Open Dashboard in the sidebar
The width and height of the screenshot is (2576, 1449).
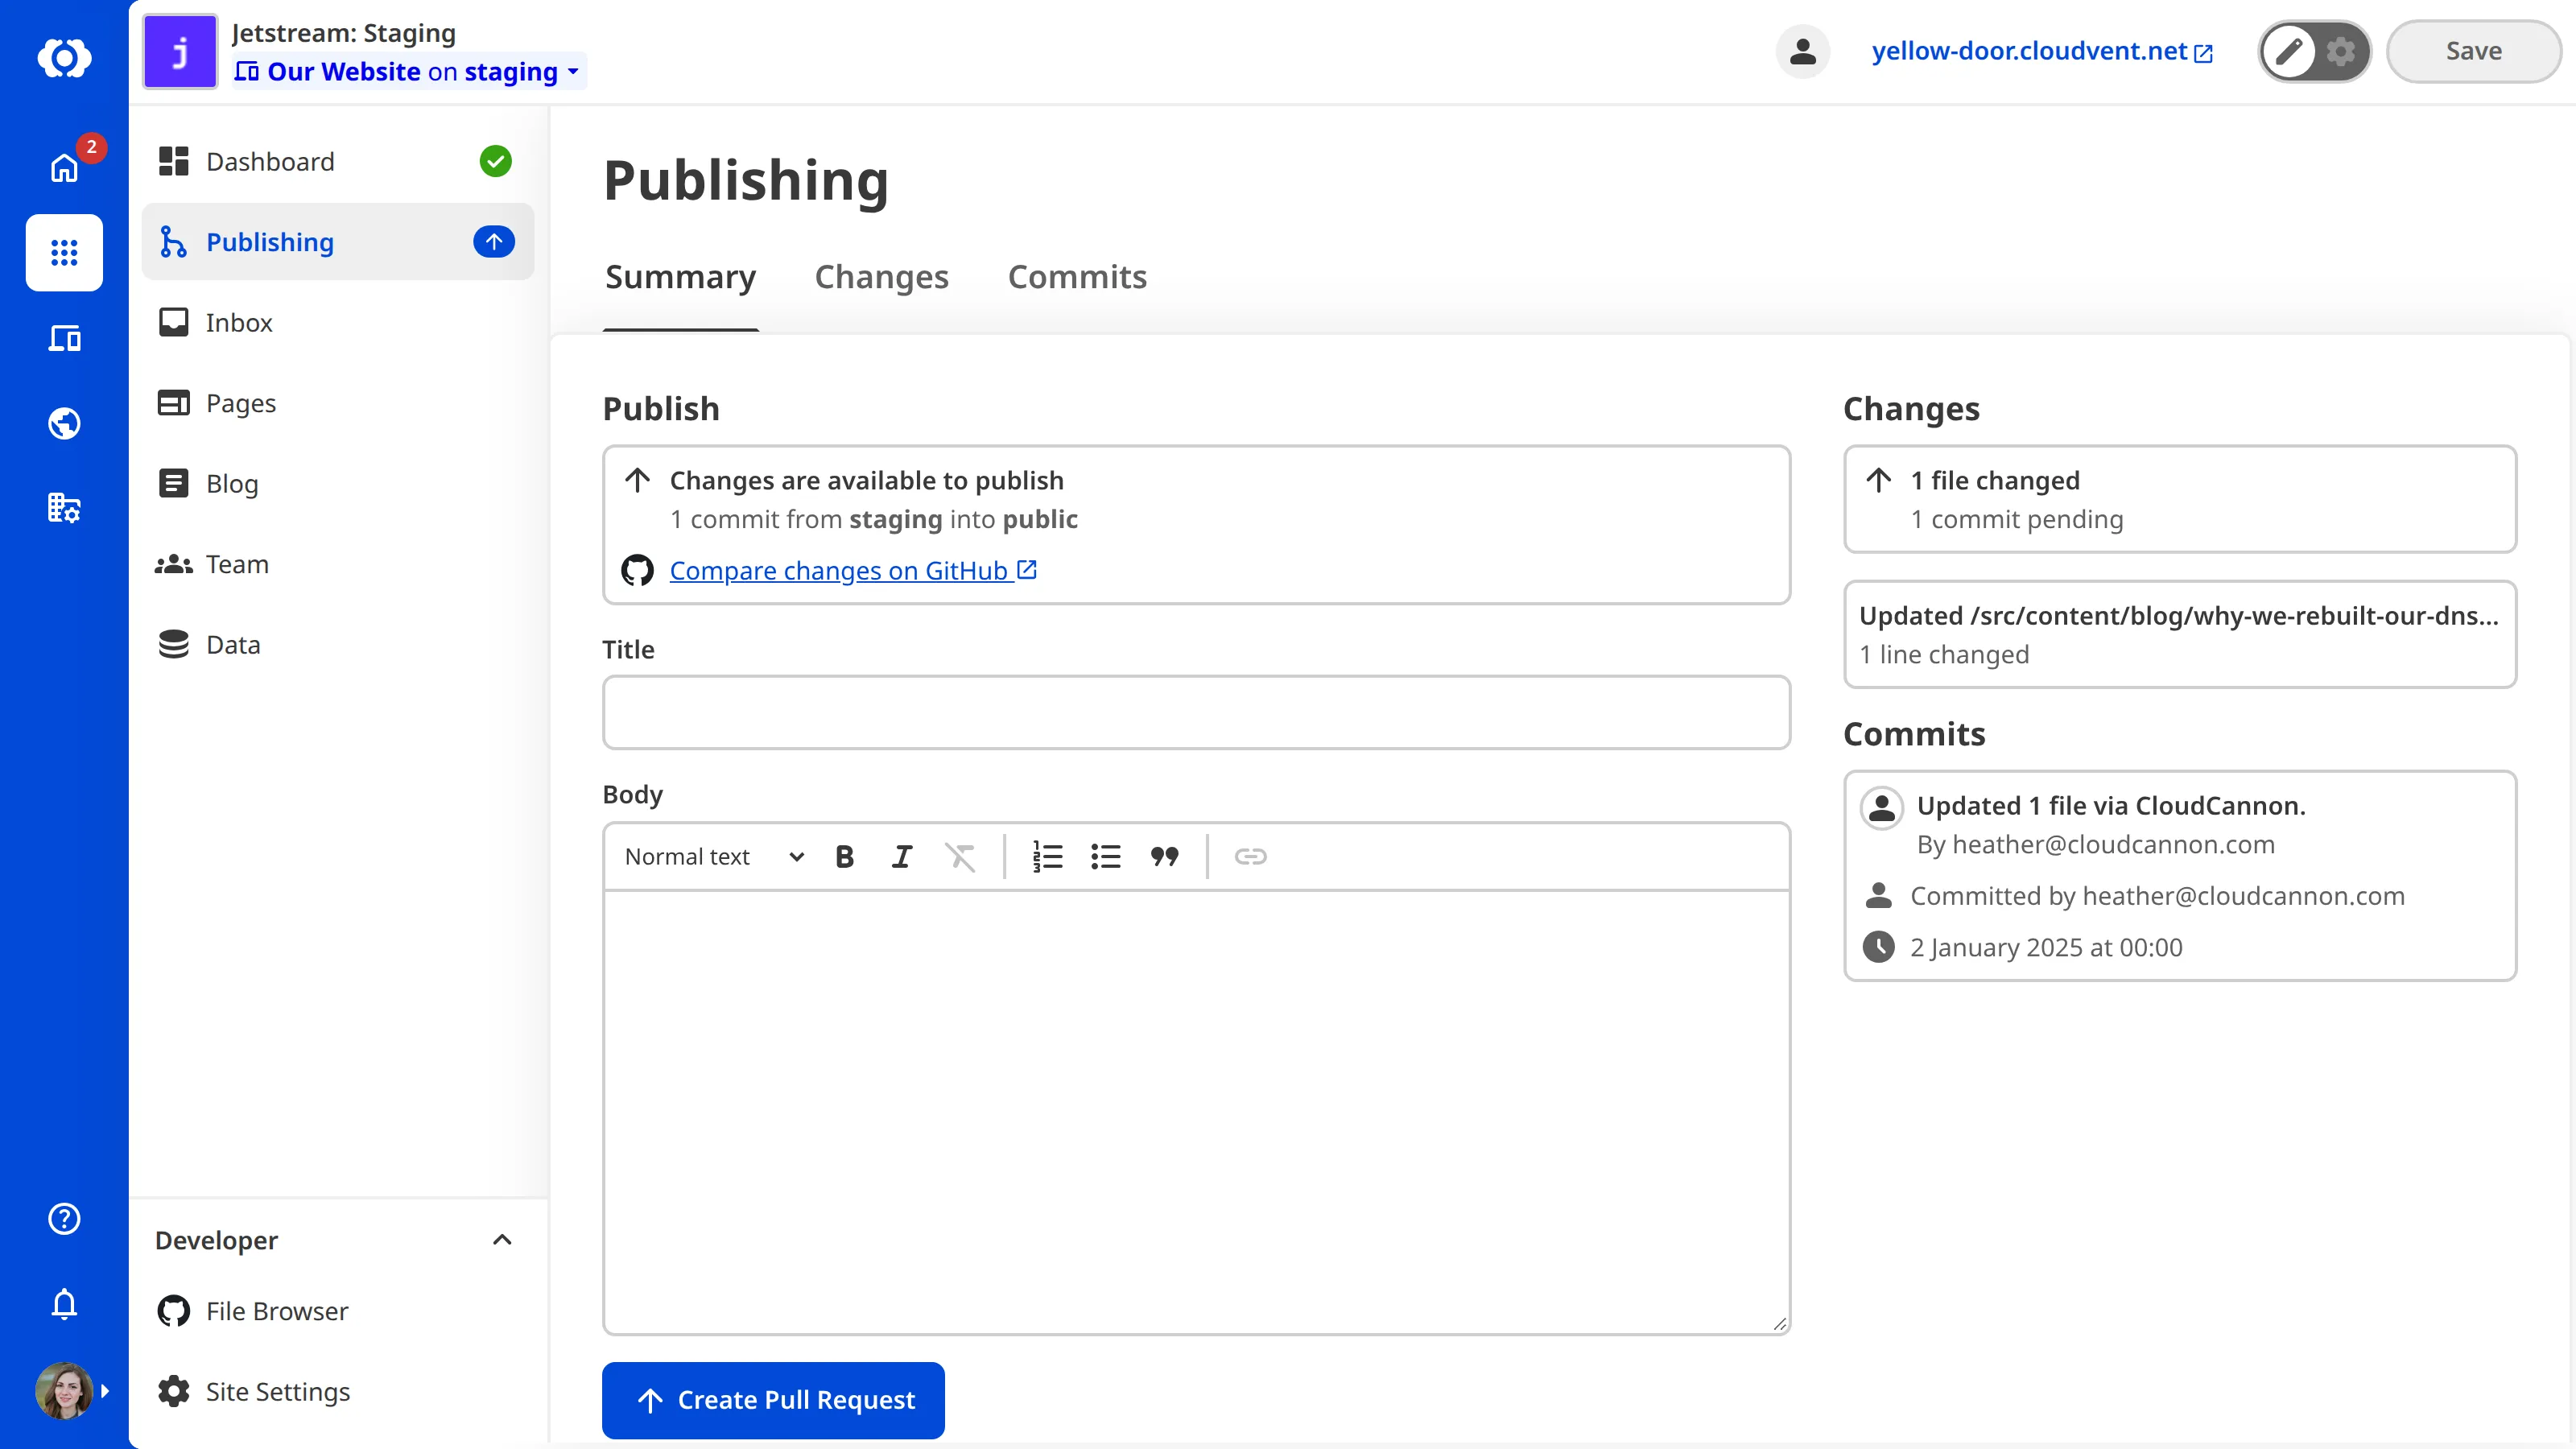(337, 162)
